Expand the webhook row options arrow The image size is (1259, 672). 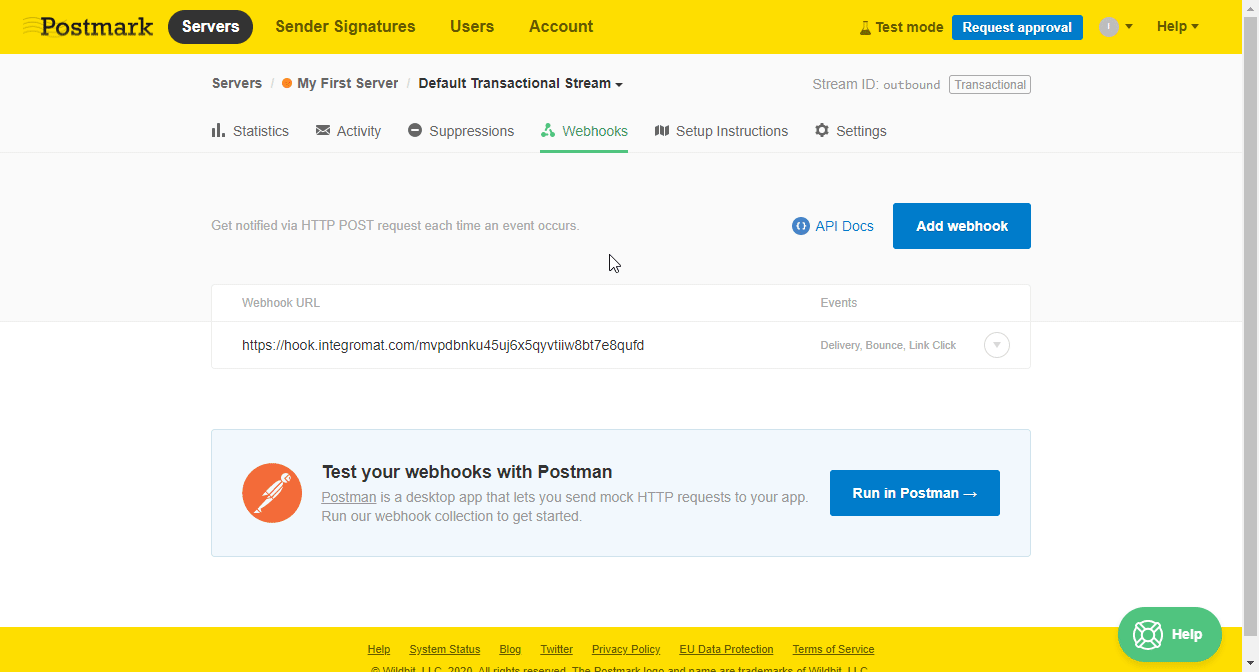coord(997,345)
